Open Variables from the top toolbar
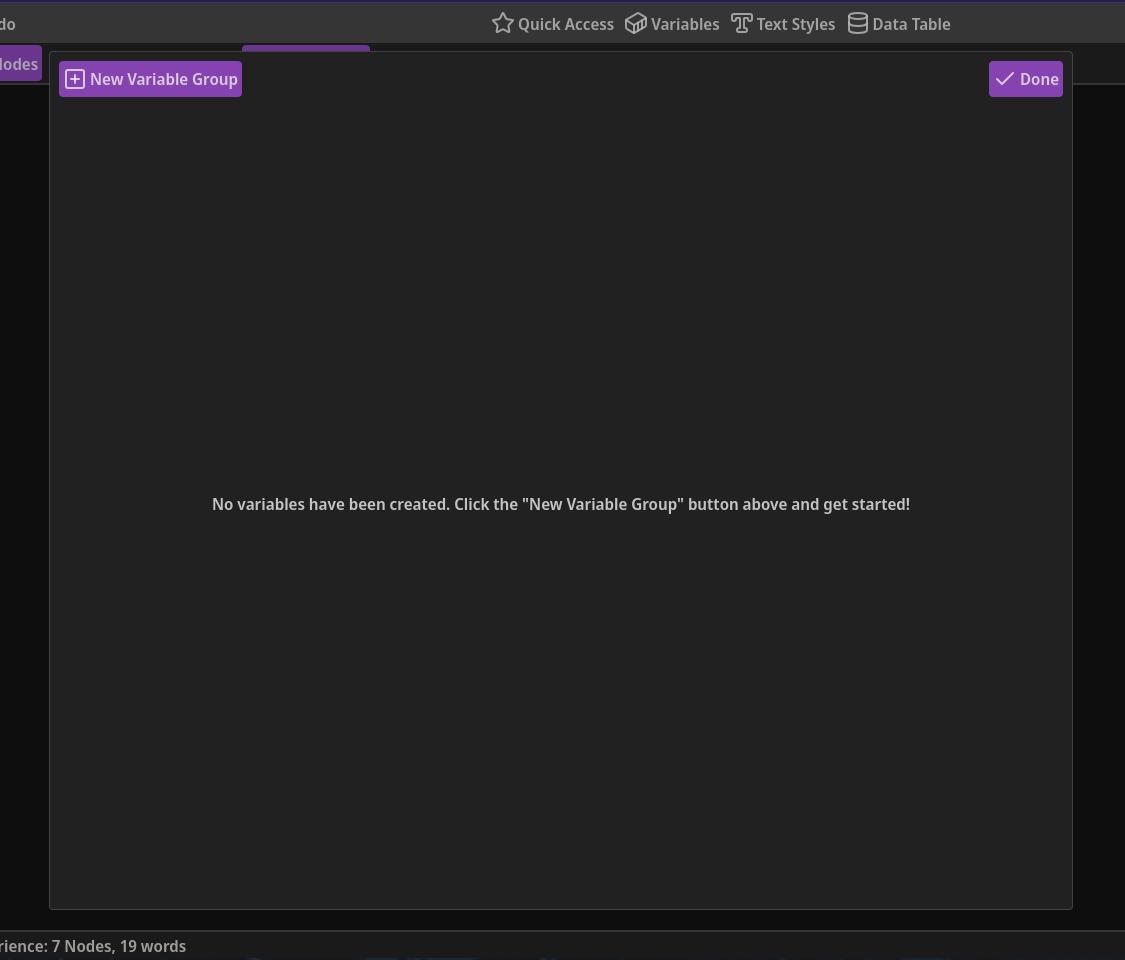Image resolution: width=1125 pixels, height=960 pixels. (x=684, y=24)
